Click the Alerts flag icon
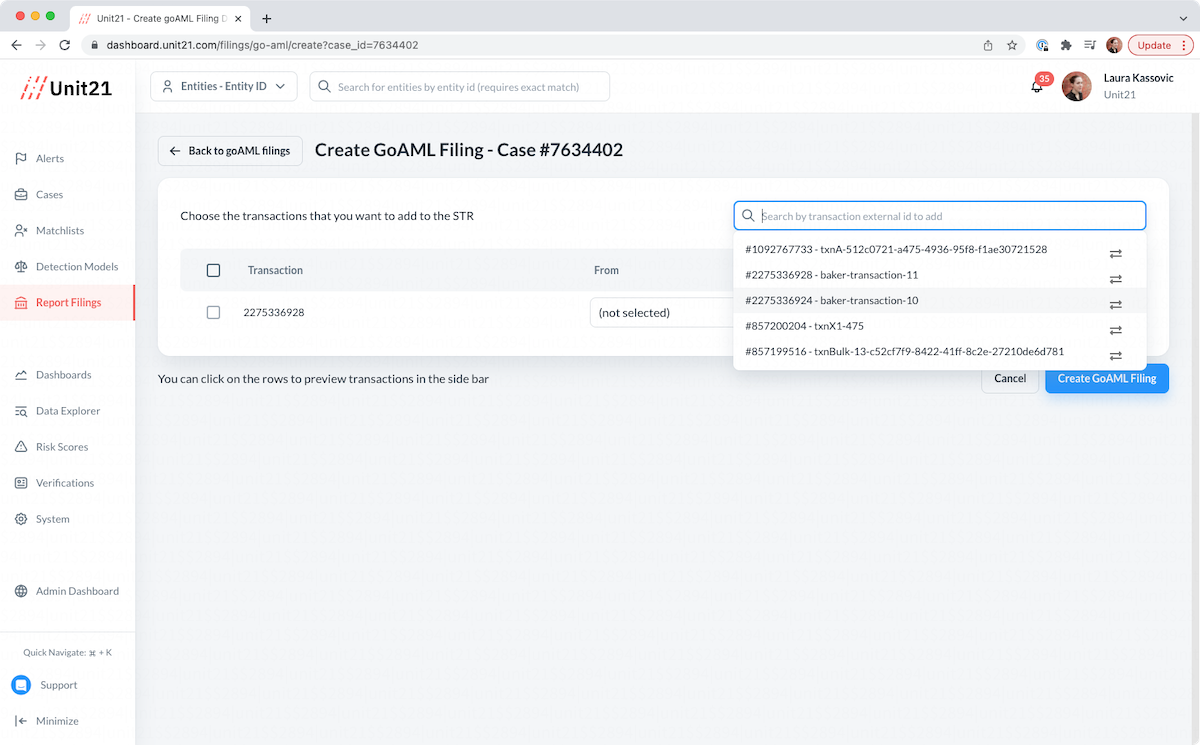This screenshot has height=745, width=1200. point(21,159)
